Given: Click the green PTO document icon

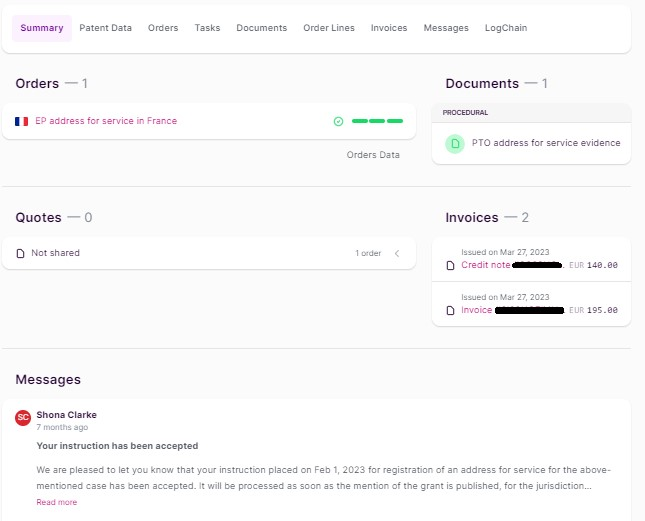Looking at the screenshot, I should point(454,144).
